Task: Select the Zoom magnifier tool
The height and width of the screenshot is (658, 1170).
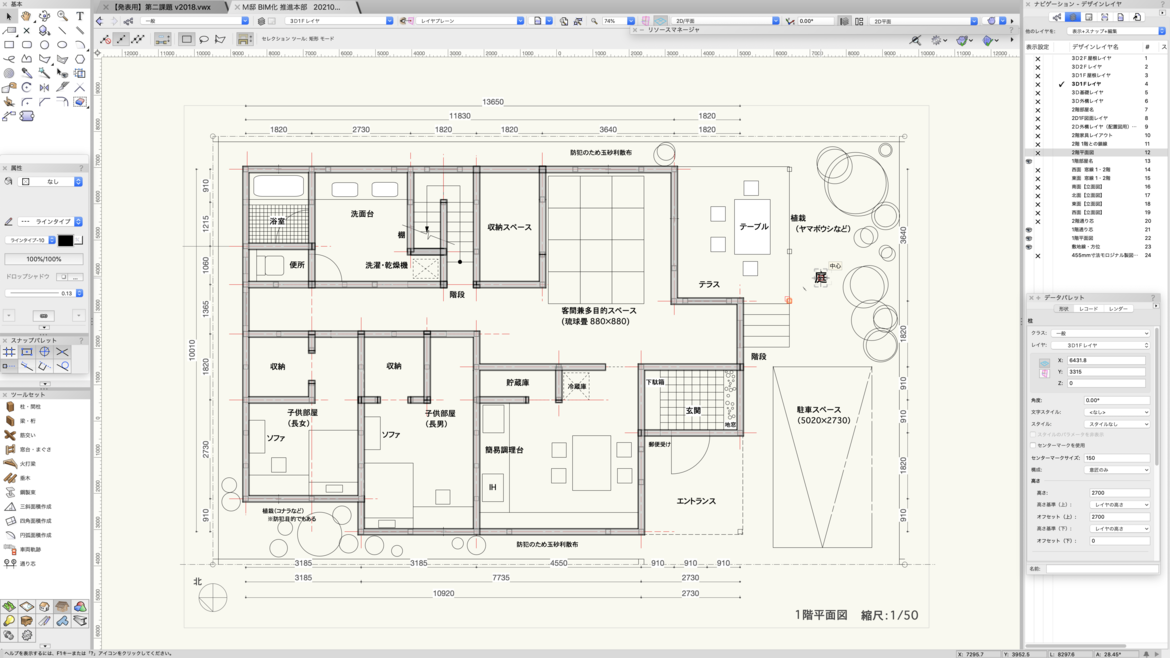Action: tap(62, 16)
